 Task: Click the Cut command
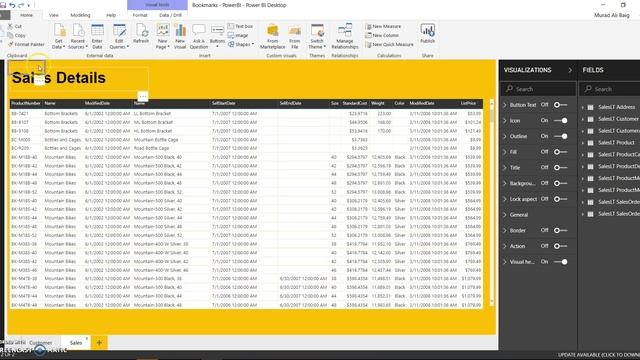coord(15,26)
